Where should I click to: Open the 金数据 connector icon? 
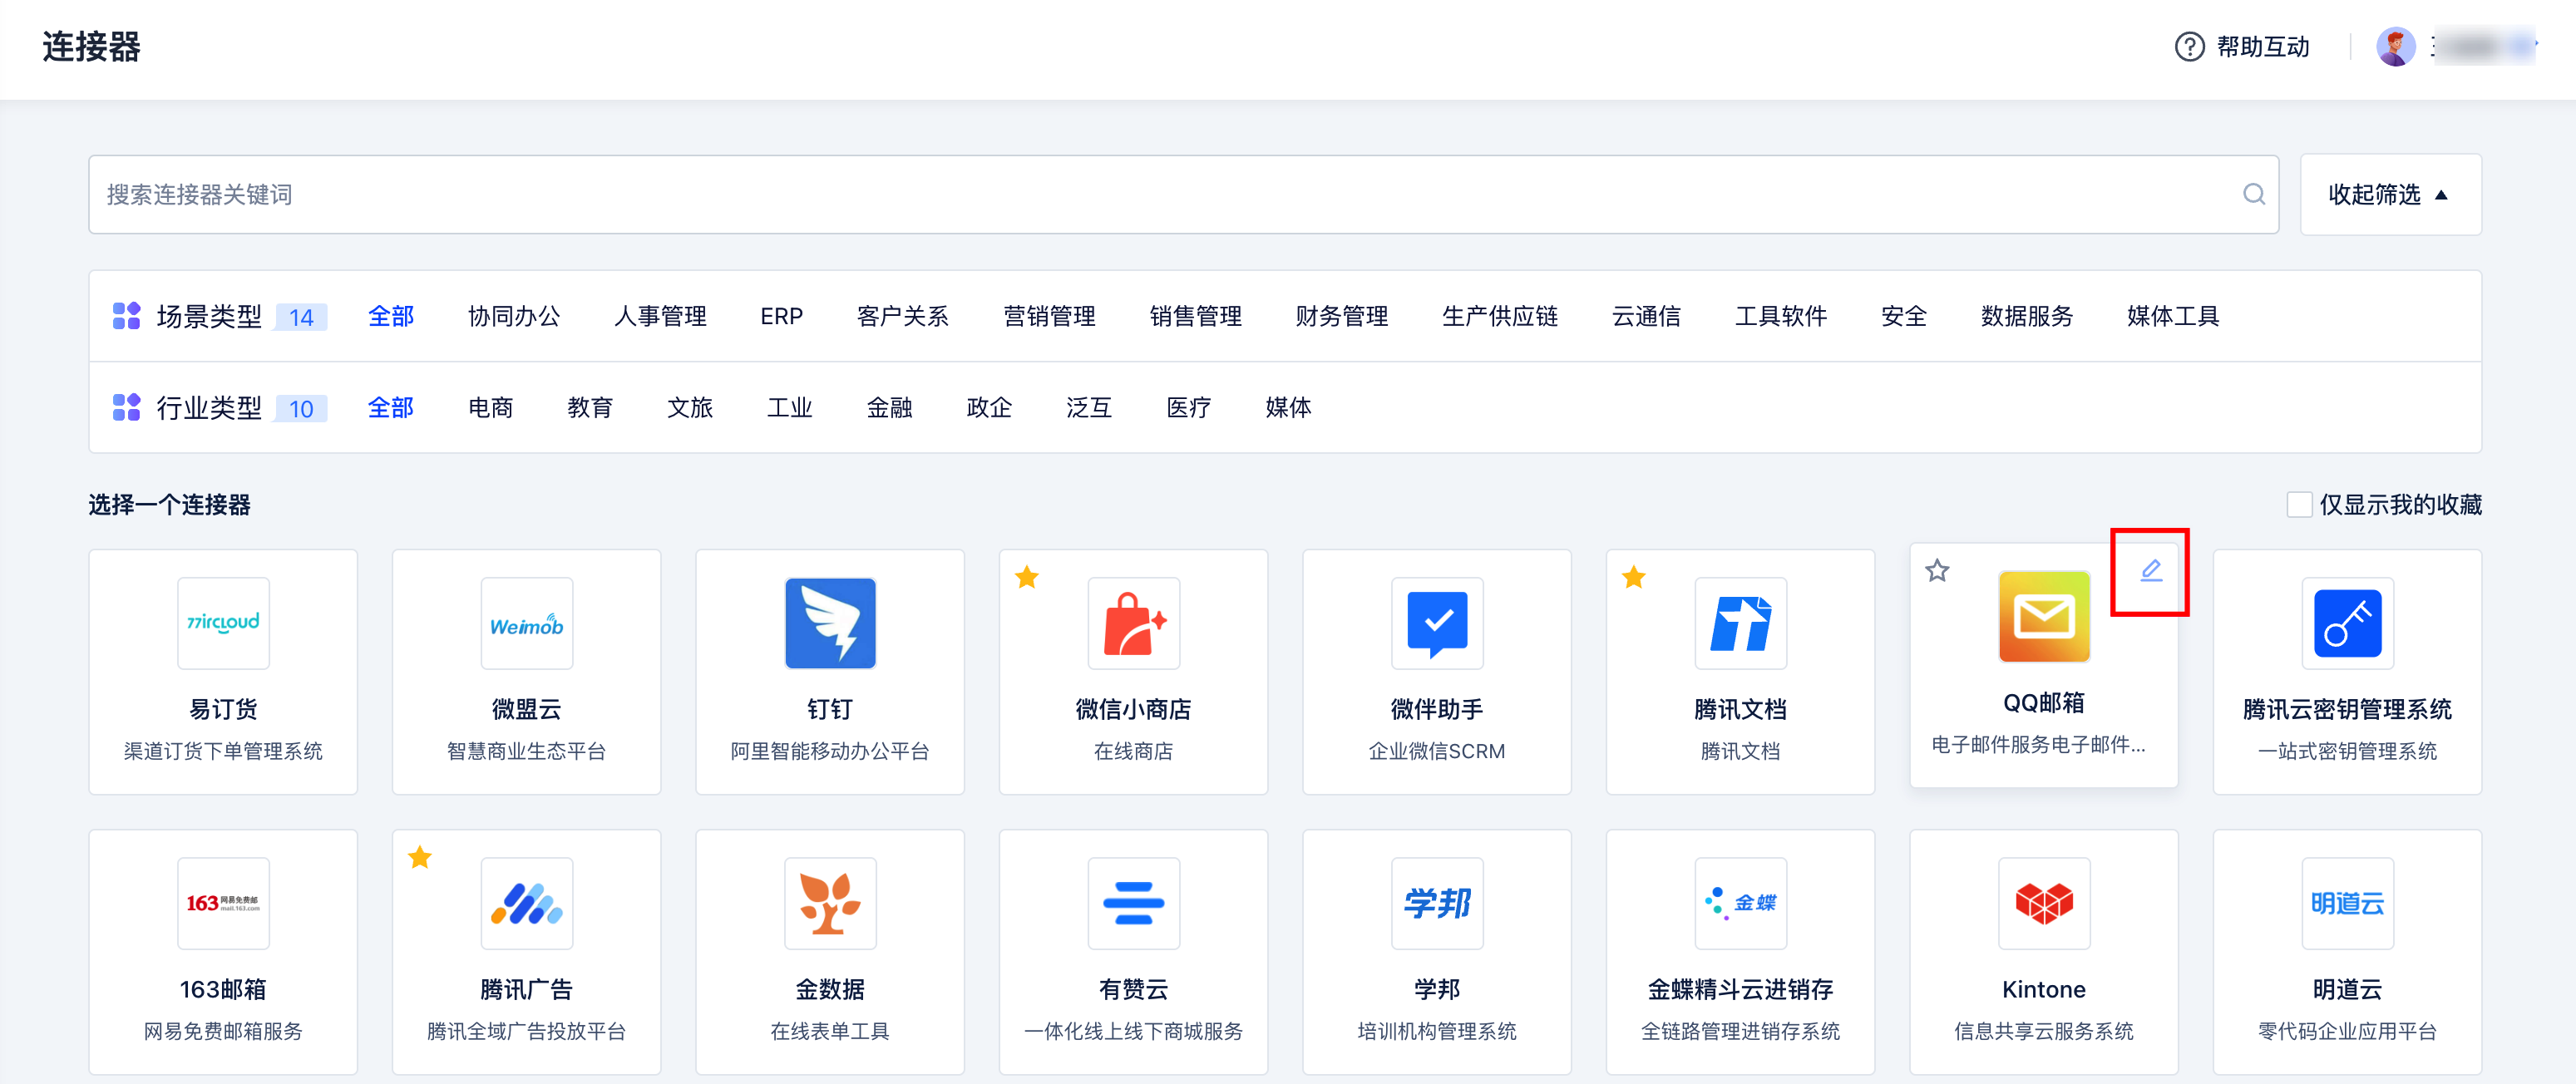(x=830, y=903)
